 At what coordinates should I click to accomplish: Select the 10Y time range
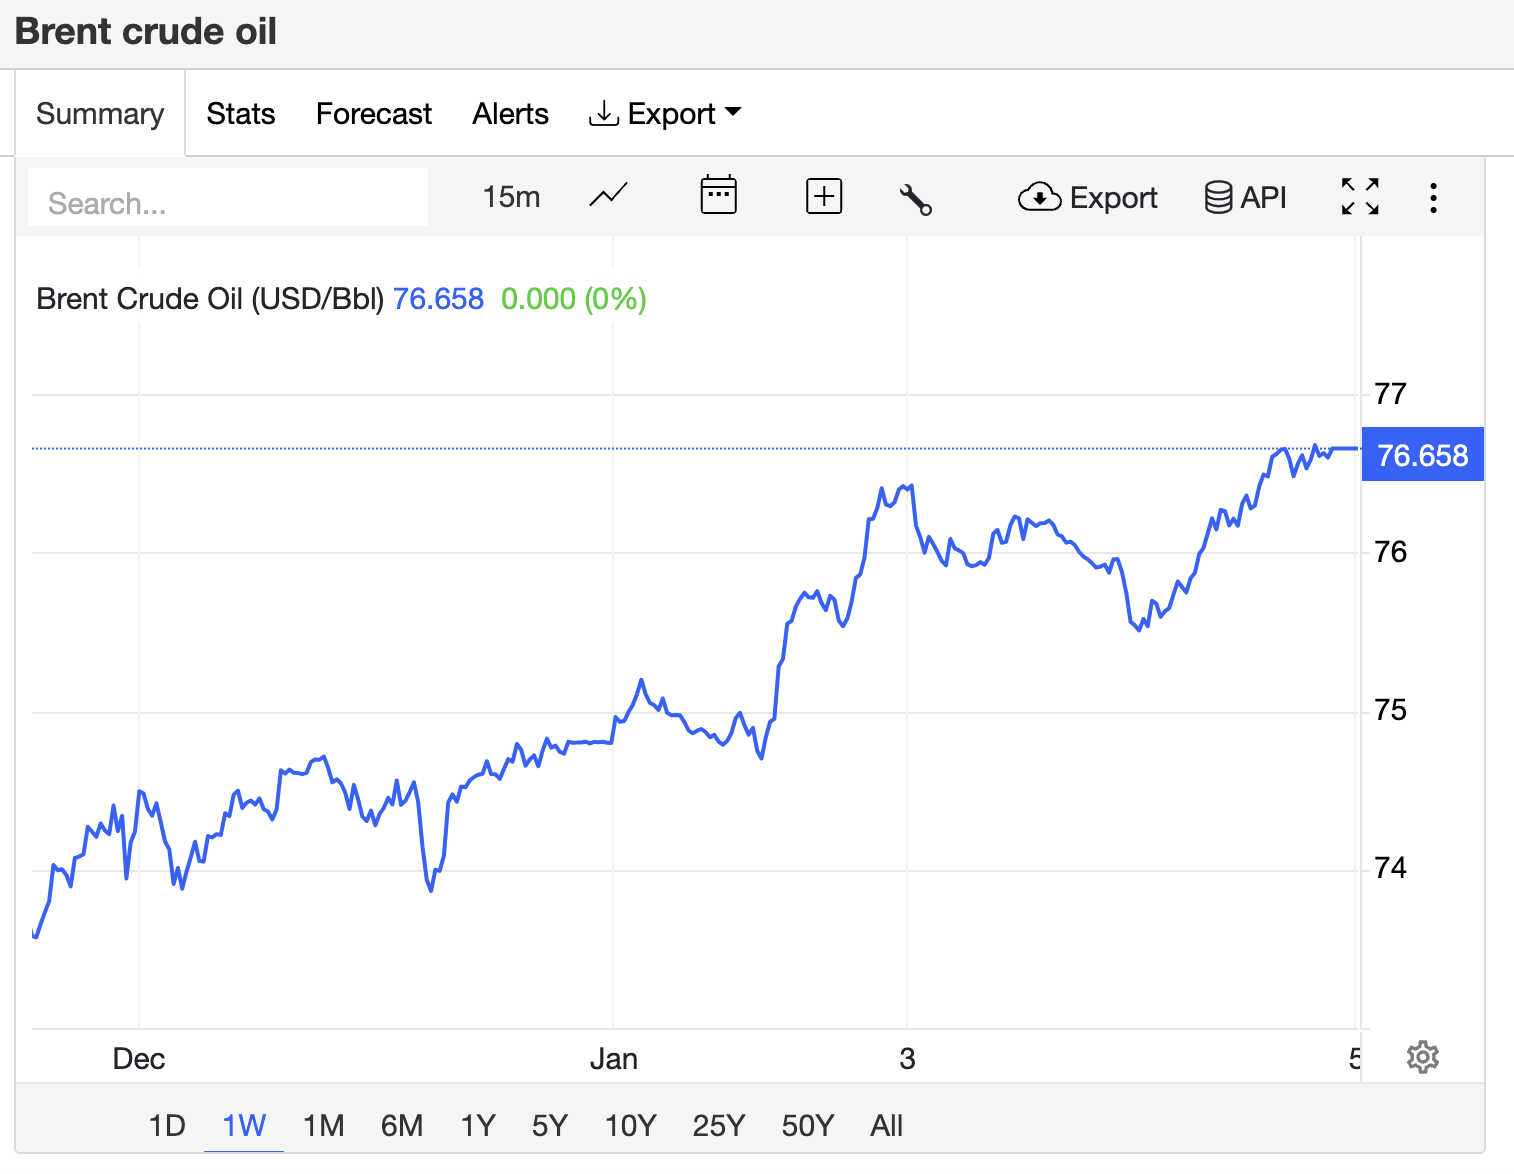click(630, 1126)
